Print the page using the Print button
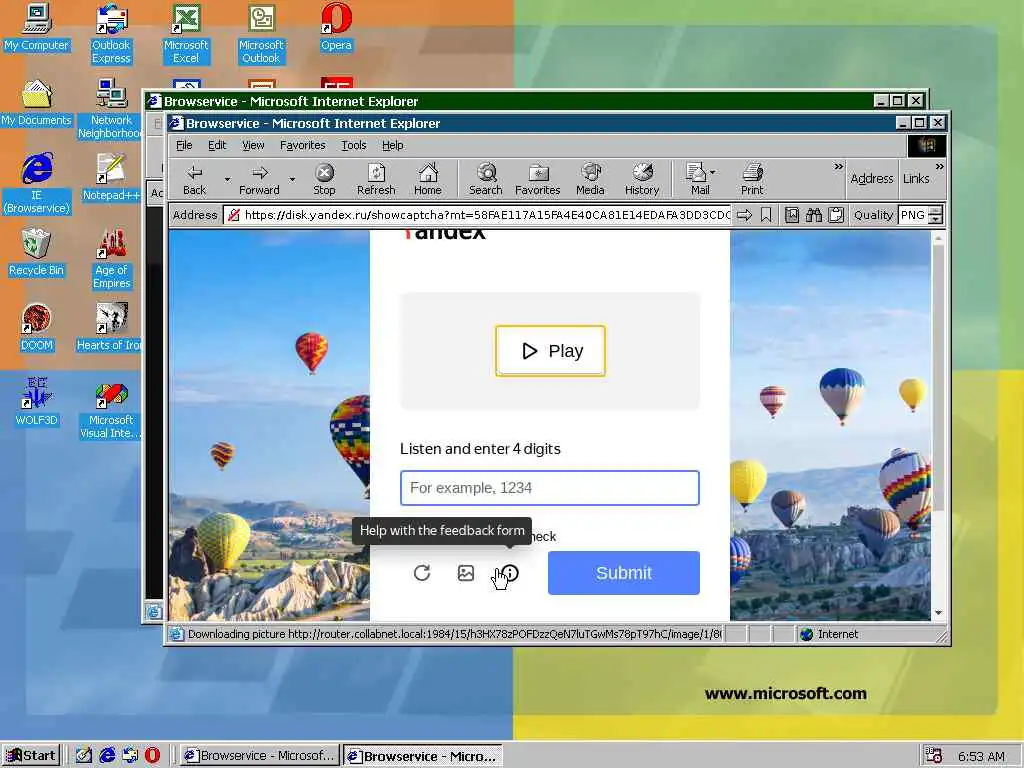The image size is (1024, 768). pyautogui.click(x=752, y=180)
